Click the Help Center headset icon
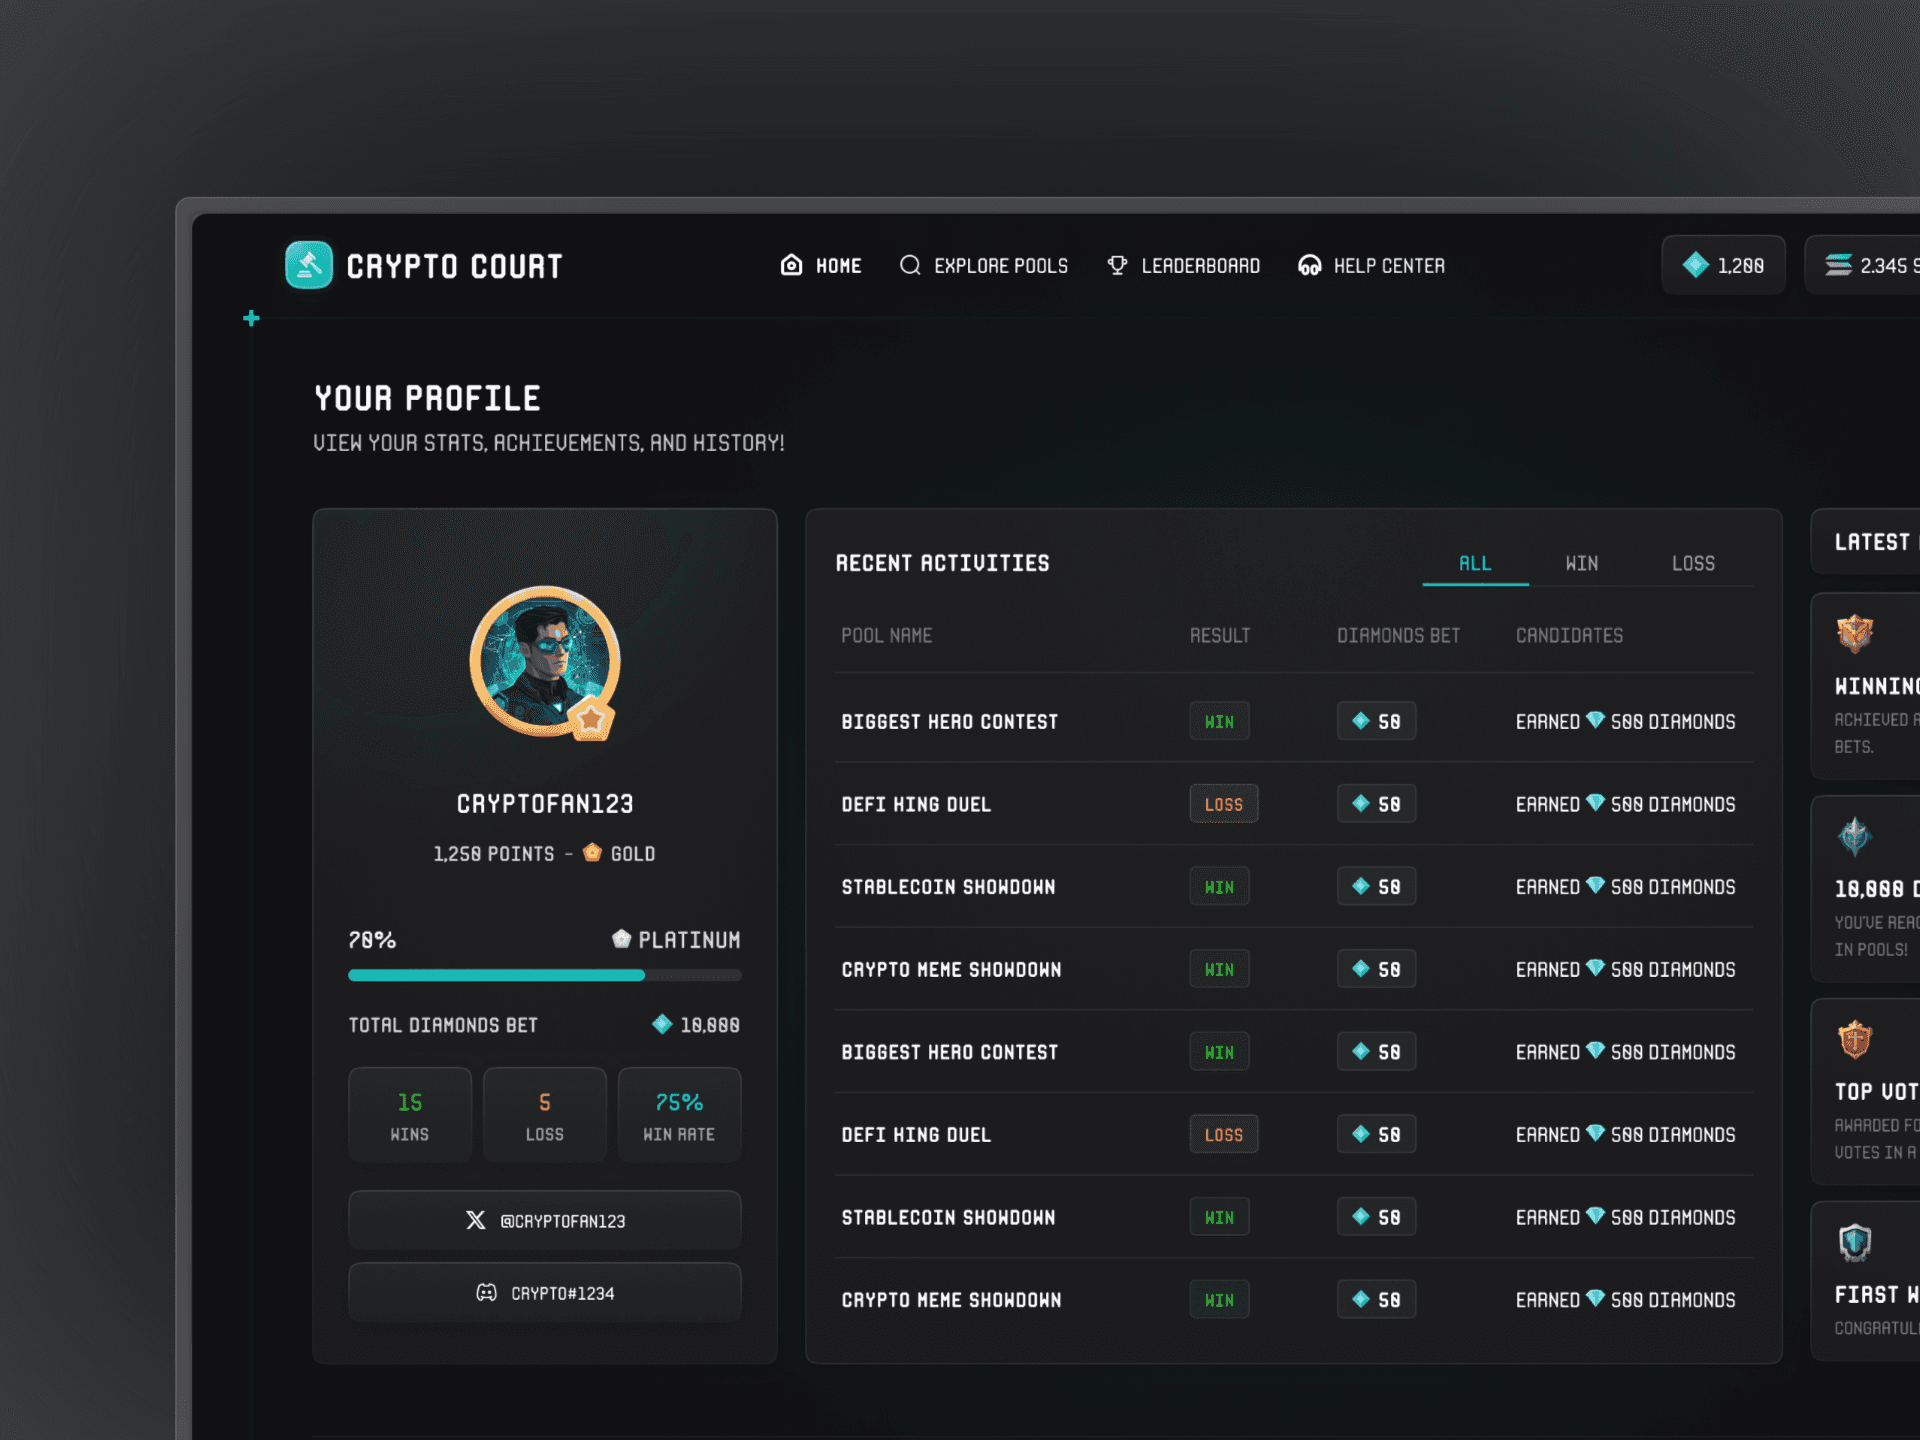This screenshot has width=1920, height=1440. tap(1309, 265)
